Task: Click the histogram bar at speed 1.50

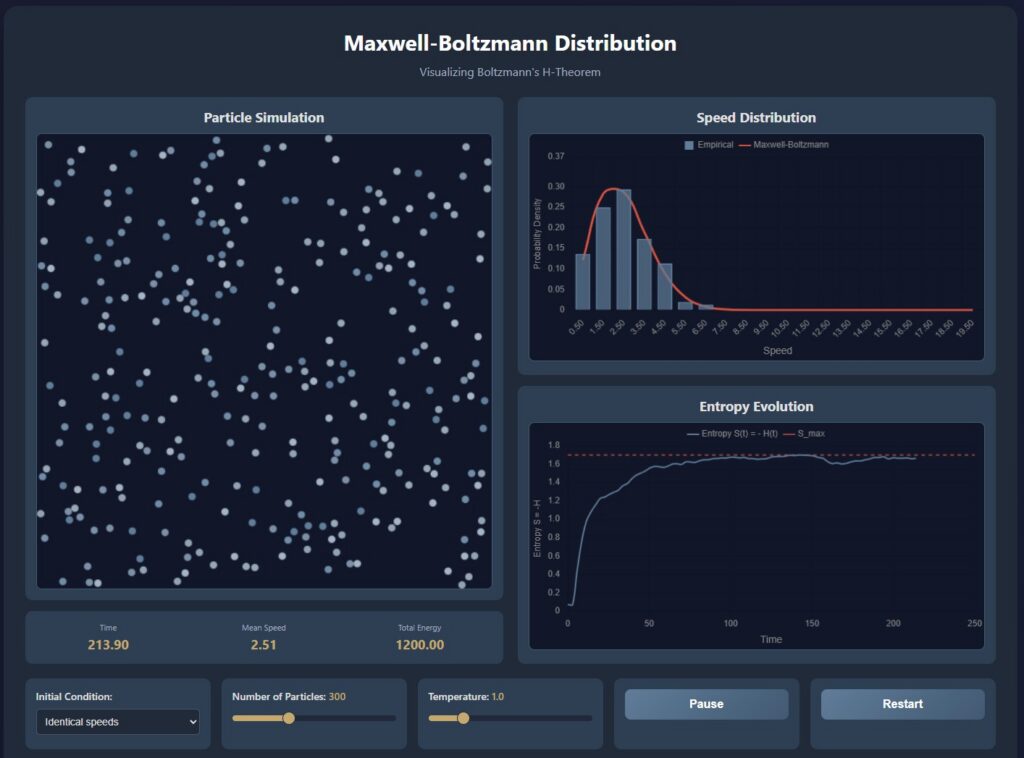Action: [603, 259]
